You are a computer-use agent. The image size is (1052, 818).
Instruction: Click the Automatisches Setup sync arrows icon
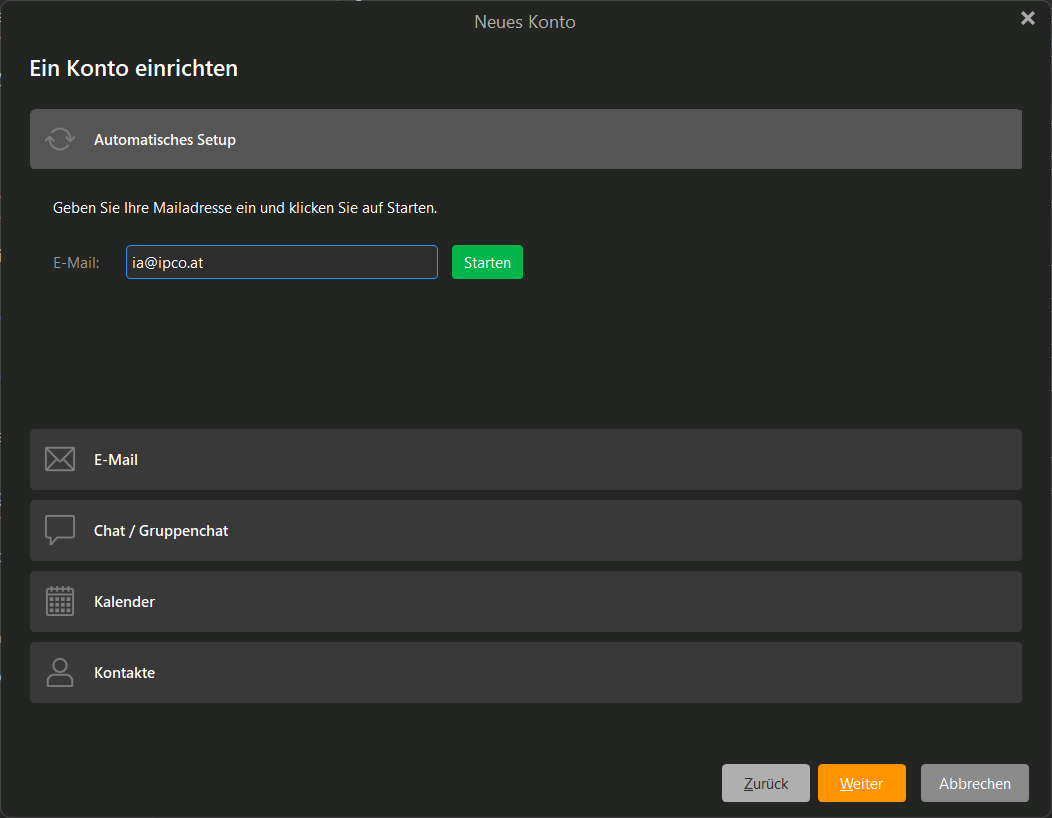60,139
